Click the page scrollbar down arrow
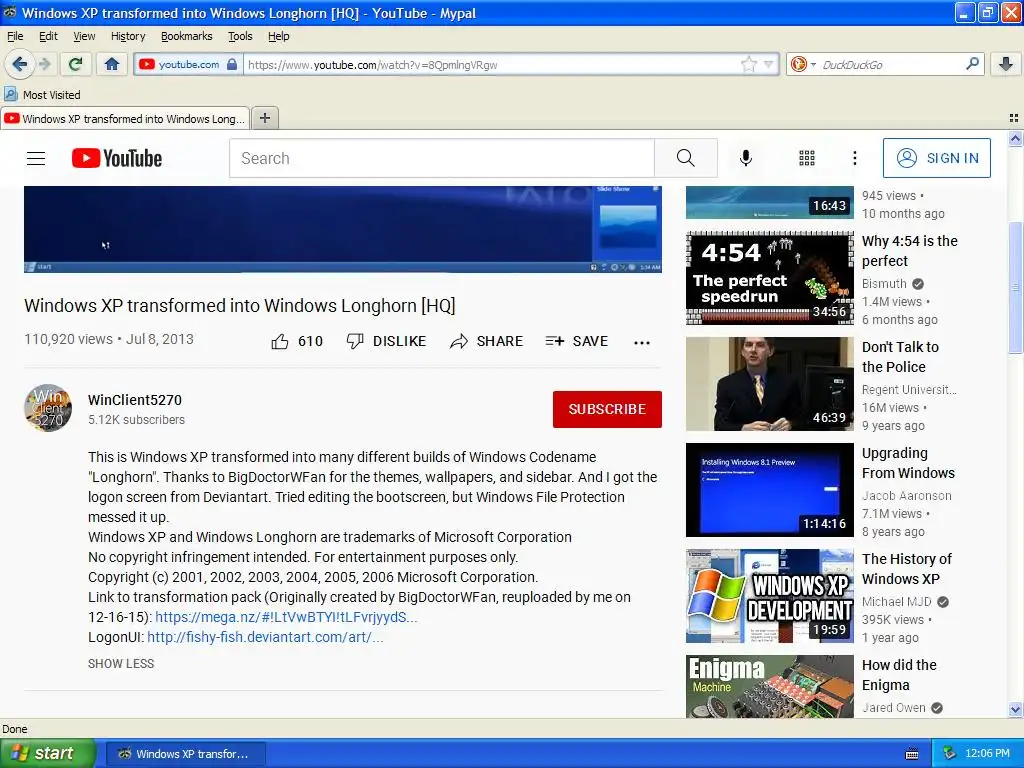The image size is (1024, 768). tap(1015, 709)
